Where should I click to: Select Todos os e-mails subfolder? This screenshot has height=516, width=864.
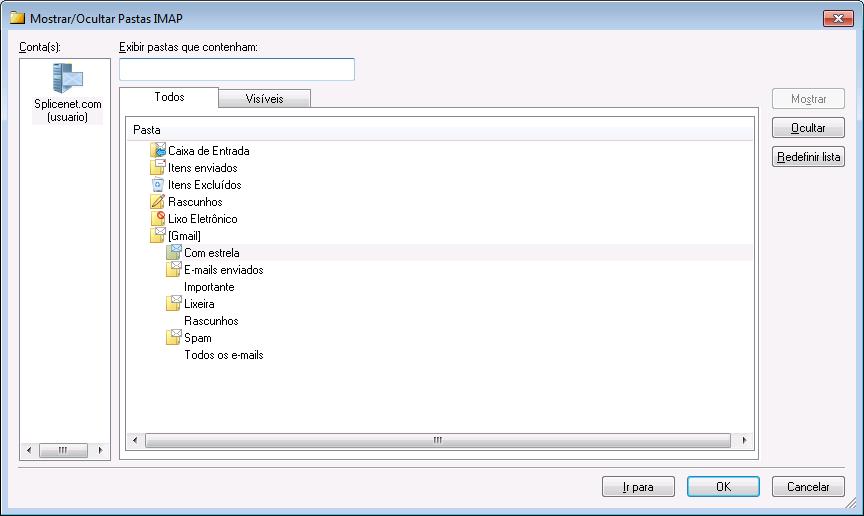point(224,355)
